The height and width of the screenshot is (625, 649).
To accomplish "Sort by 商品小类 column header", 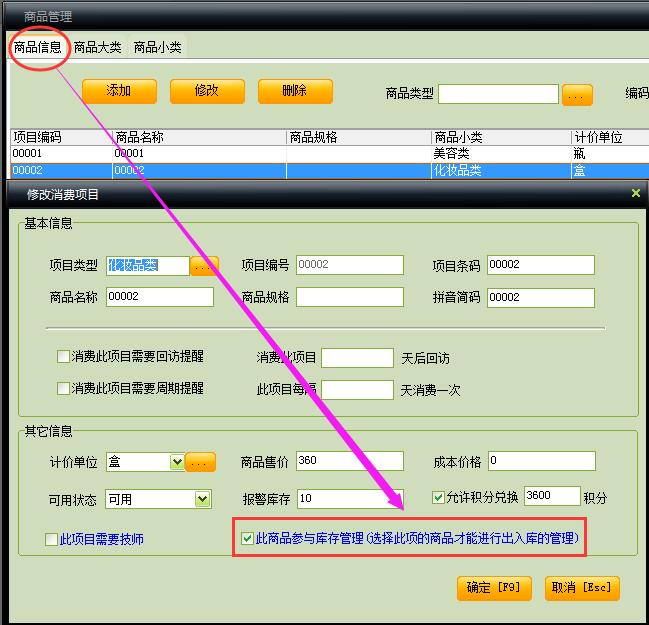I will 501,137.
